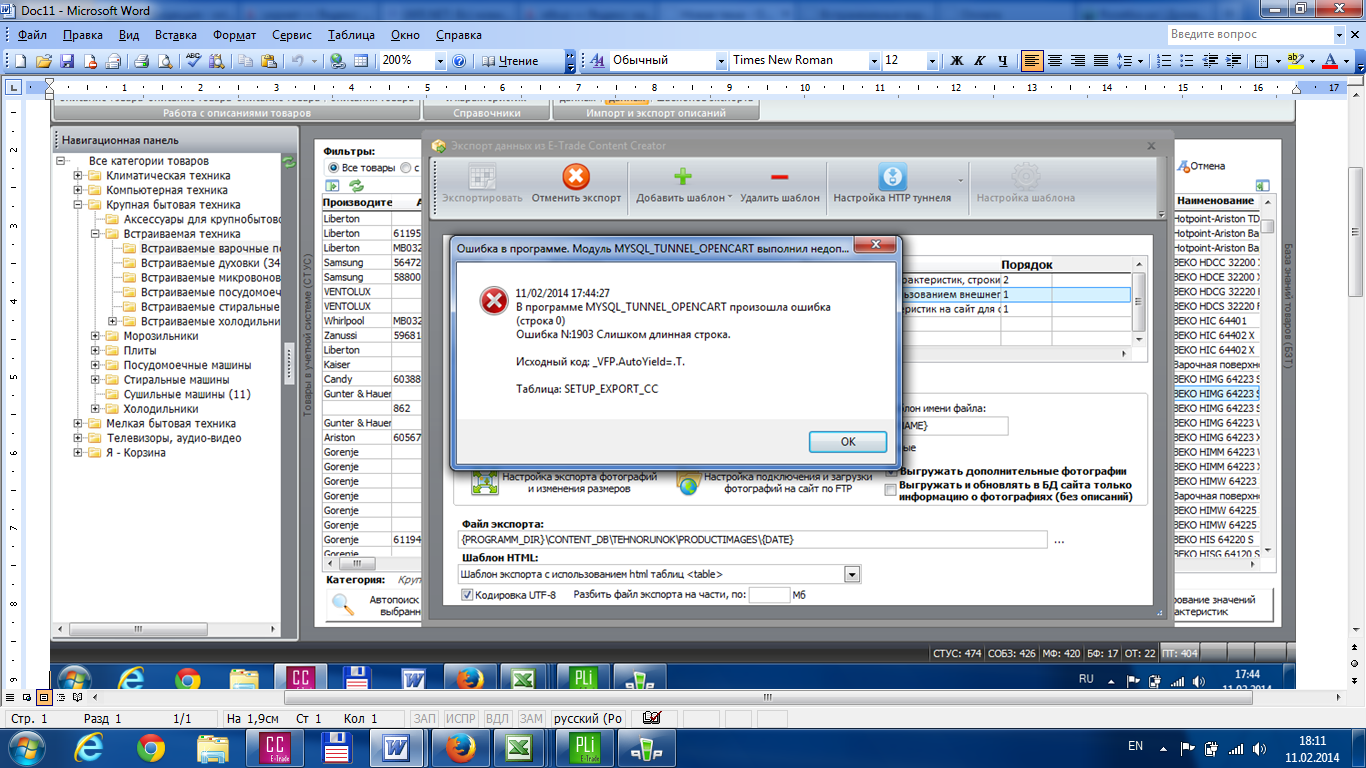Click the Open file folder icon in Word's toolbar
1366x768 pixels.
click(44, 61)
